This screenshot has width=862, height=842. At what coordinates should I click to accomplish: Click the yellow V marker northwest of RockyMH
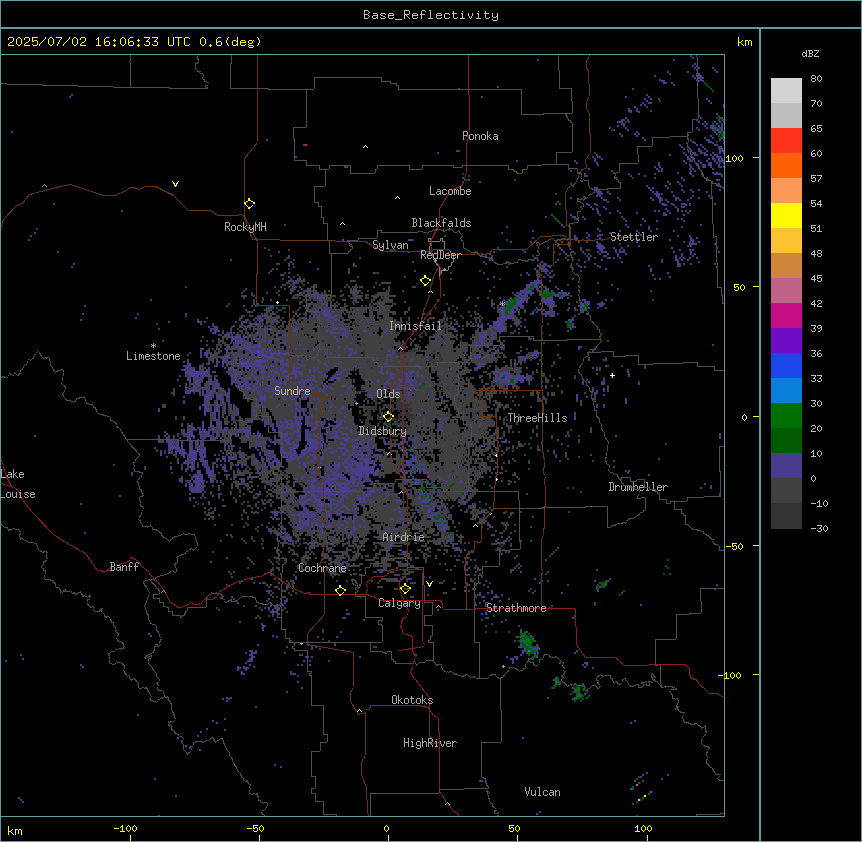(175, 184)
